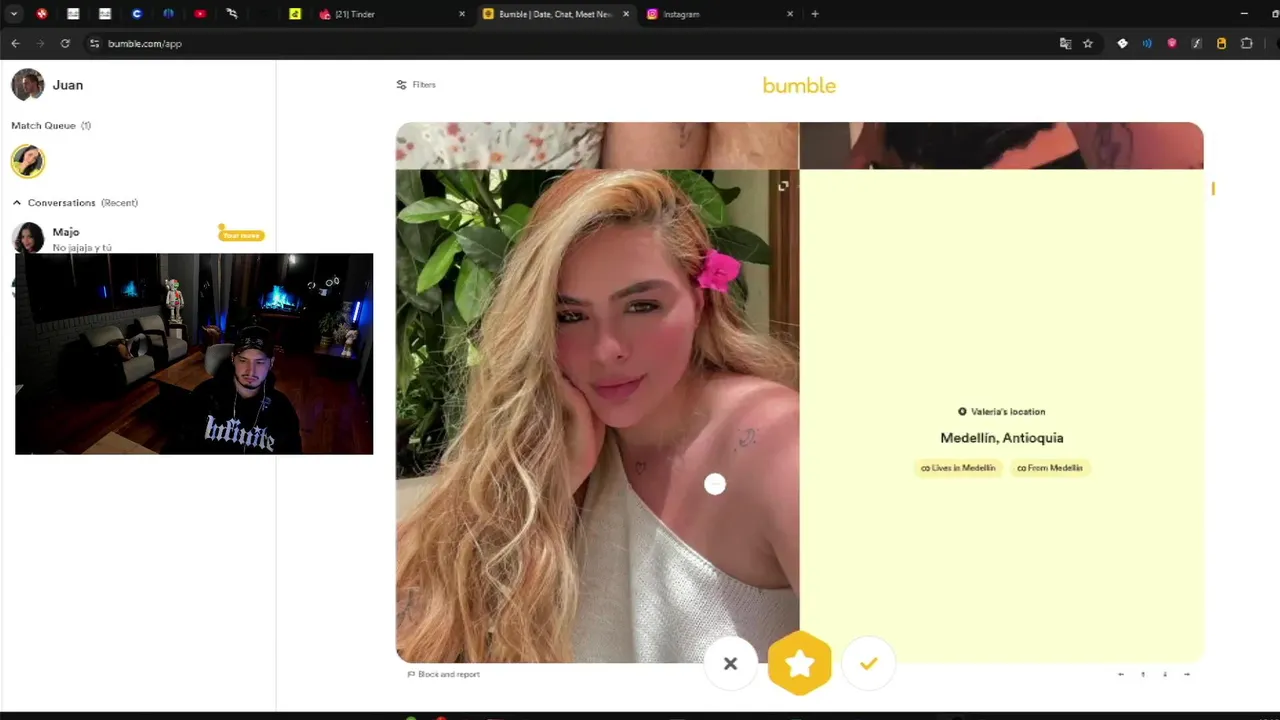Switch to the Tinder tab

391,14
